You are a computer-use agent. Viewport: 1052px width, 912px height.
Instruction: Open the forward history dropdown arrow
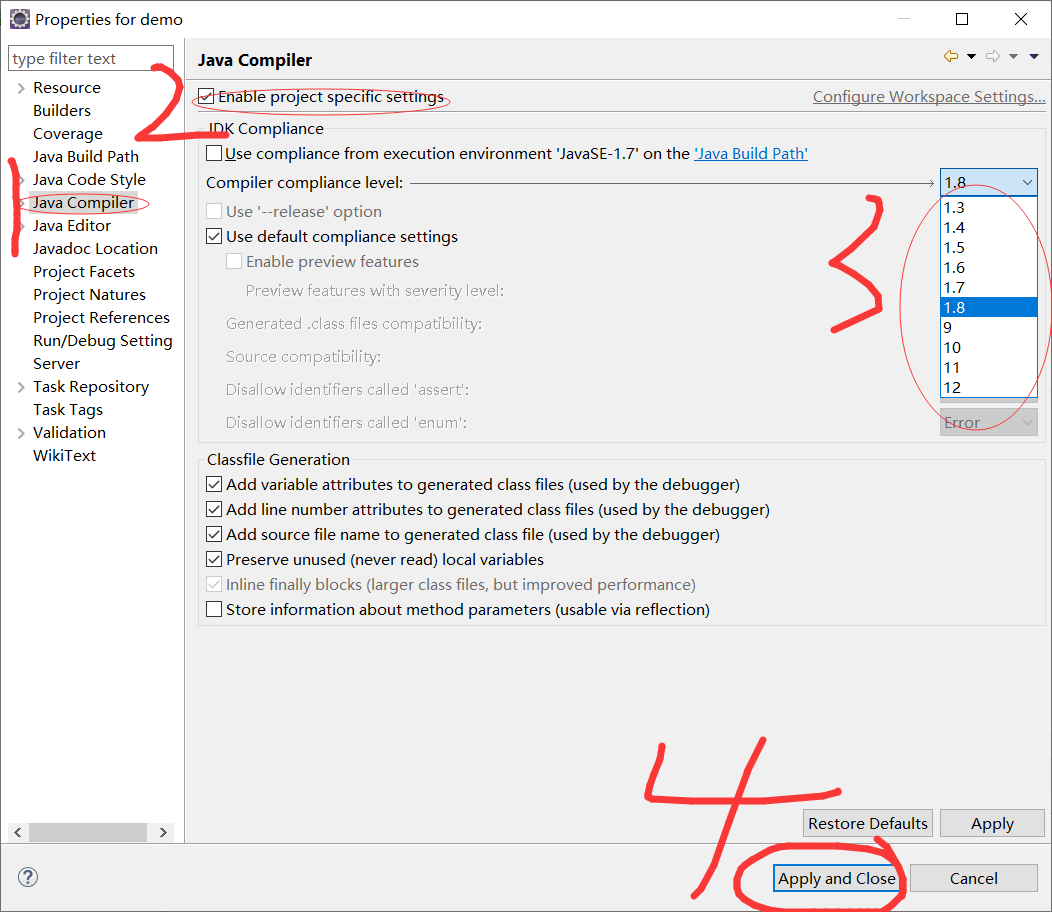(x=1014, y=56)
